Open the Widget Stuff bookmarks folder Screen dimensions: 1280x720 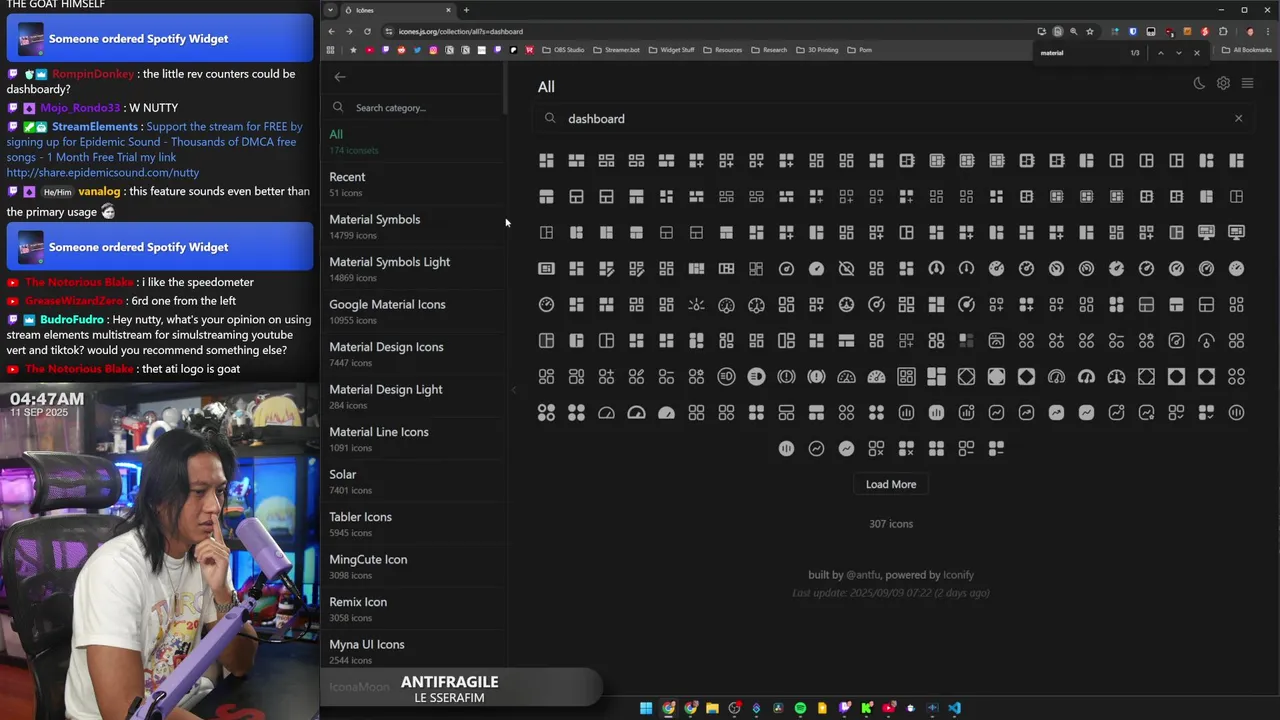pos(671,50)
